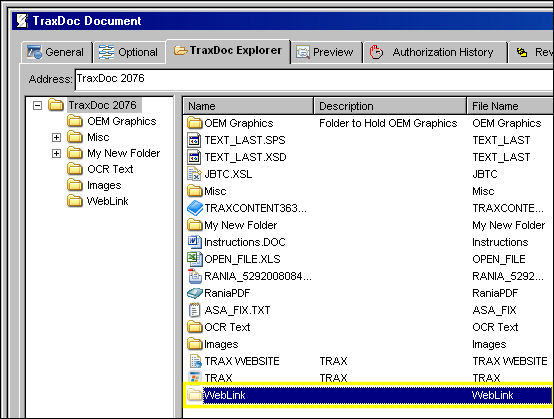The image size is (554, 419).
Task: Click the Excel icon for OPEN_FILE.XLS
Action: (194, 259)
